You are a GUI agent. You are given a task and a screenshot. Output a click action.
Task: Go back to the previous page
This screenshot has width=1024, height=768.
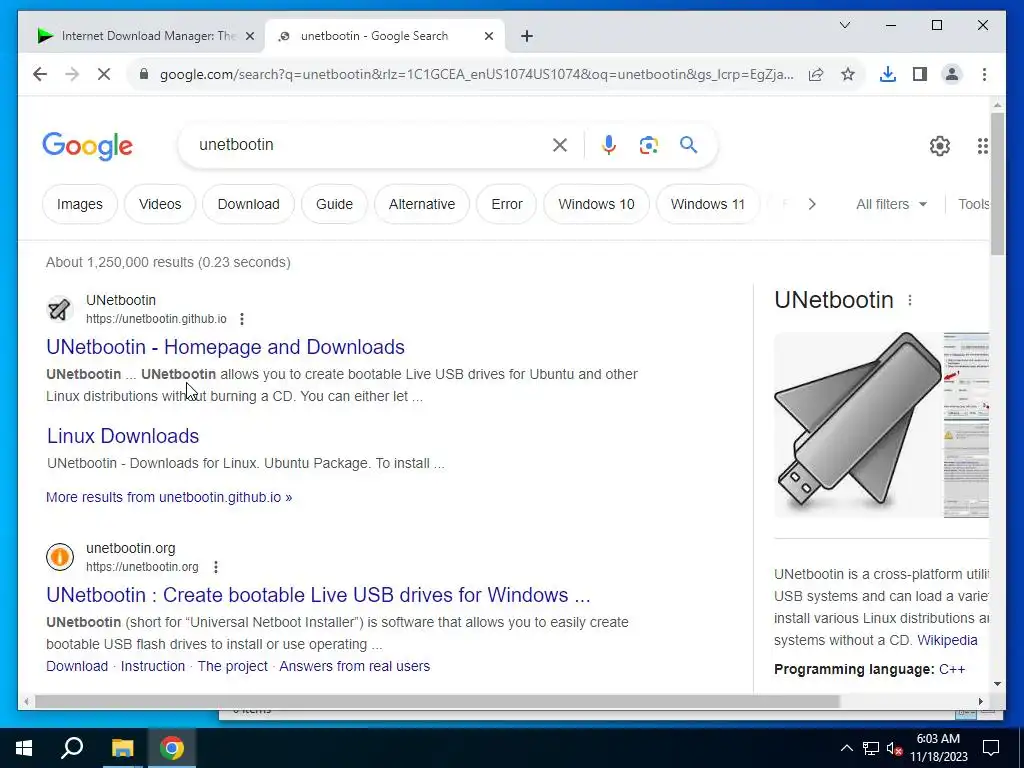40,74
